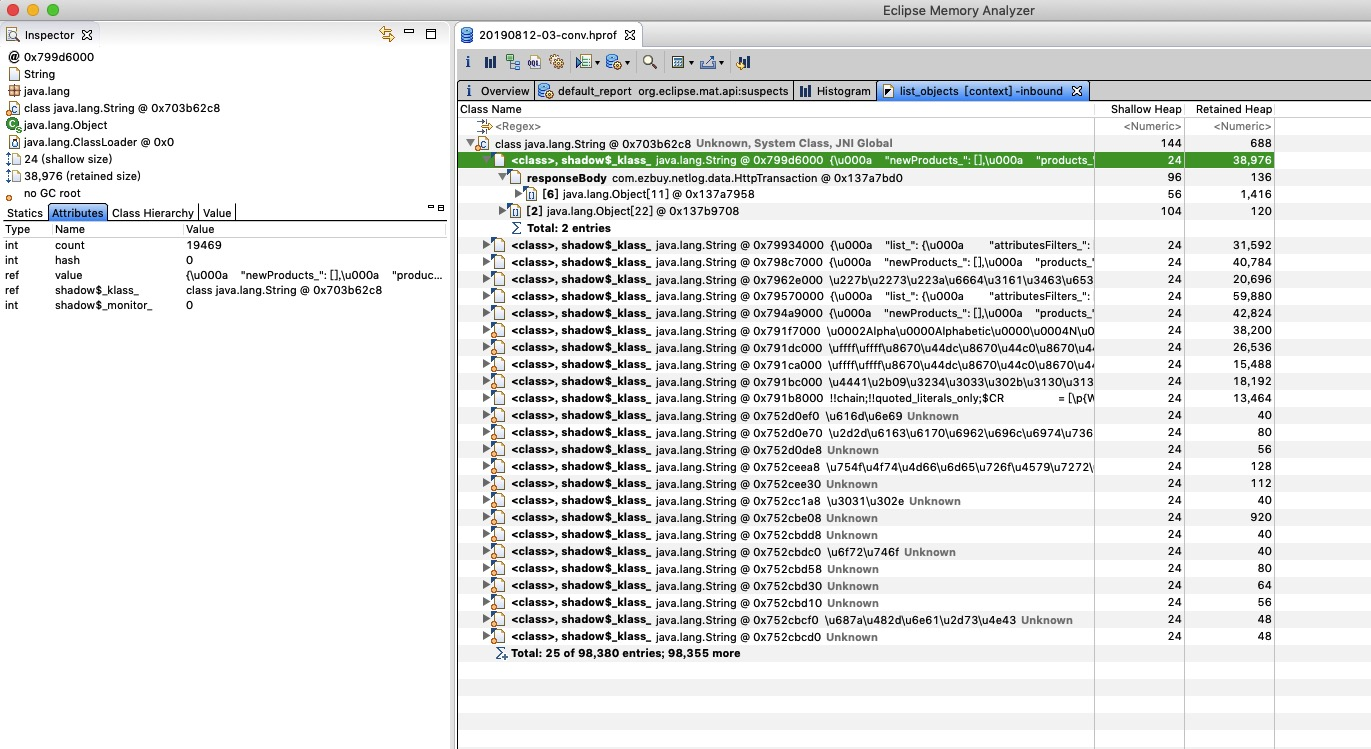Click the export results icon
1371x749 pixels.
[708, 62]
